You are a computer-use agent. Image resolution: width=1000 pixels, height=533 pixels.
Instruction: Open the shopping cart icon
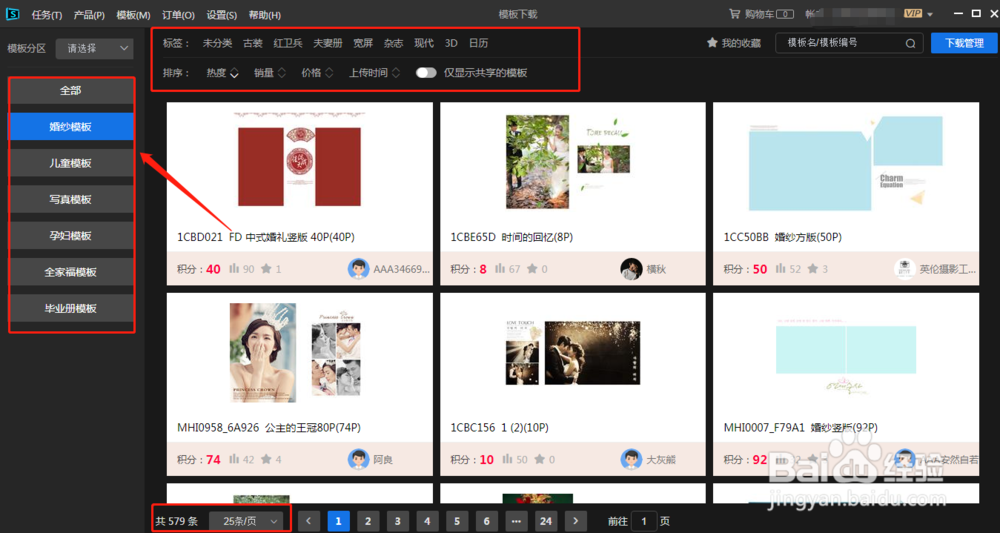click(735, 13)
